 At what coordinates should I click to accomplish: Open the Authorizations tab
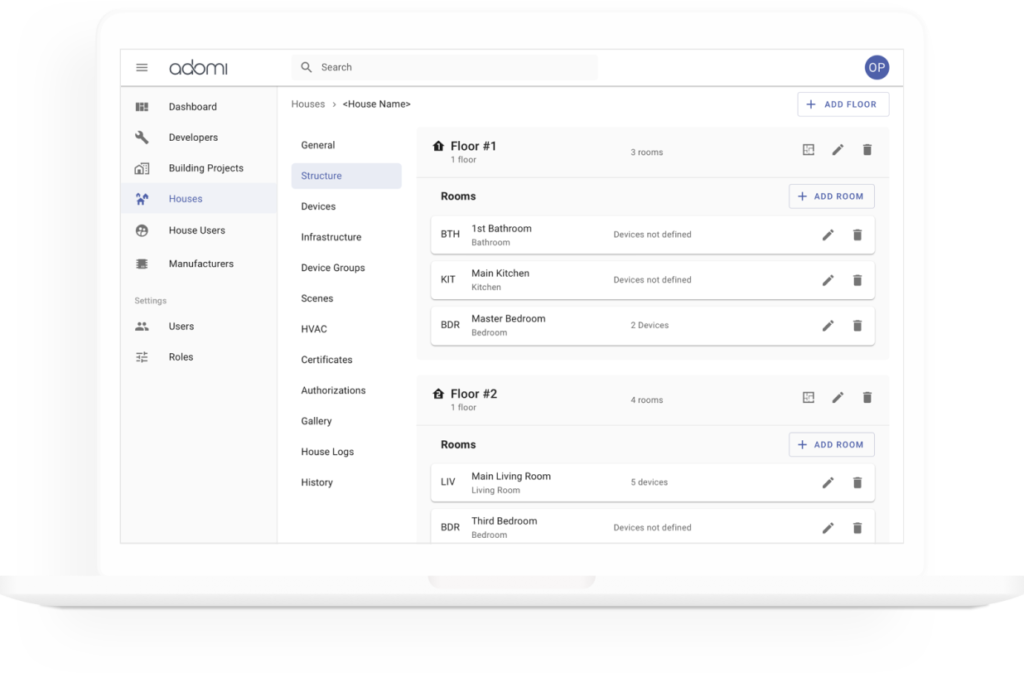(346, 390)
